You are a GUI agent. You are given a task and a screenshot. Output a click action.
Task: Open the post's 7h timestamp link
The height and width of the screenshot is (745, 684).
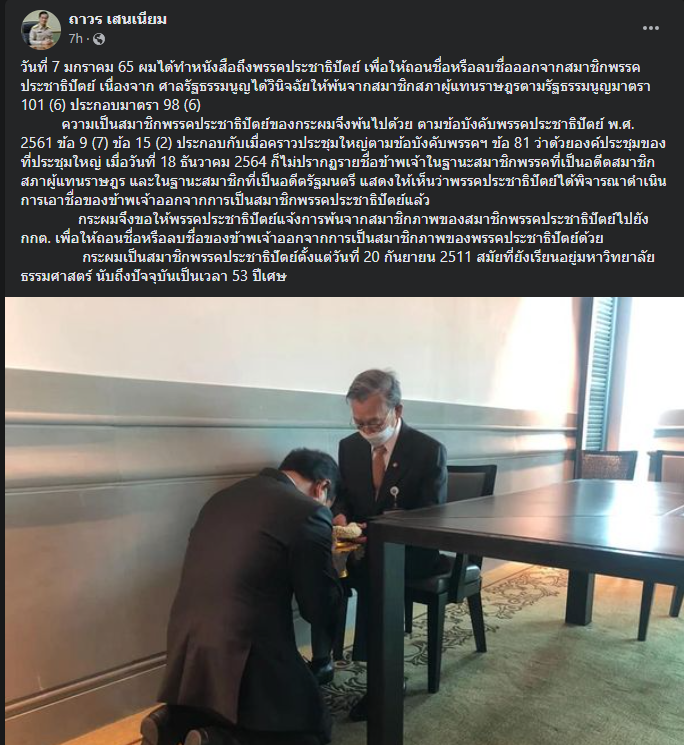tap(76, 39)
